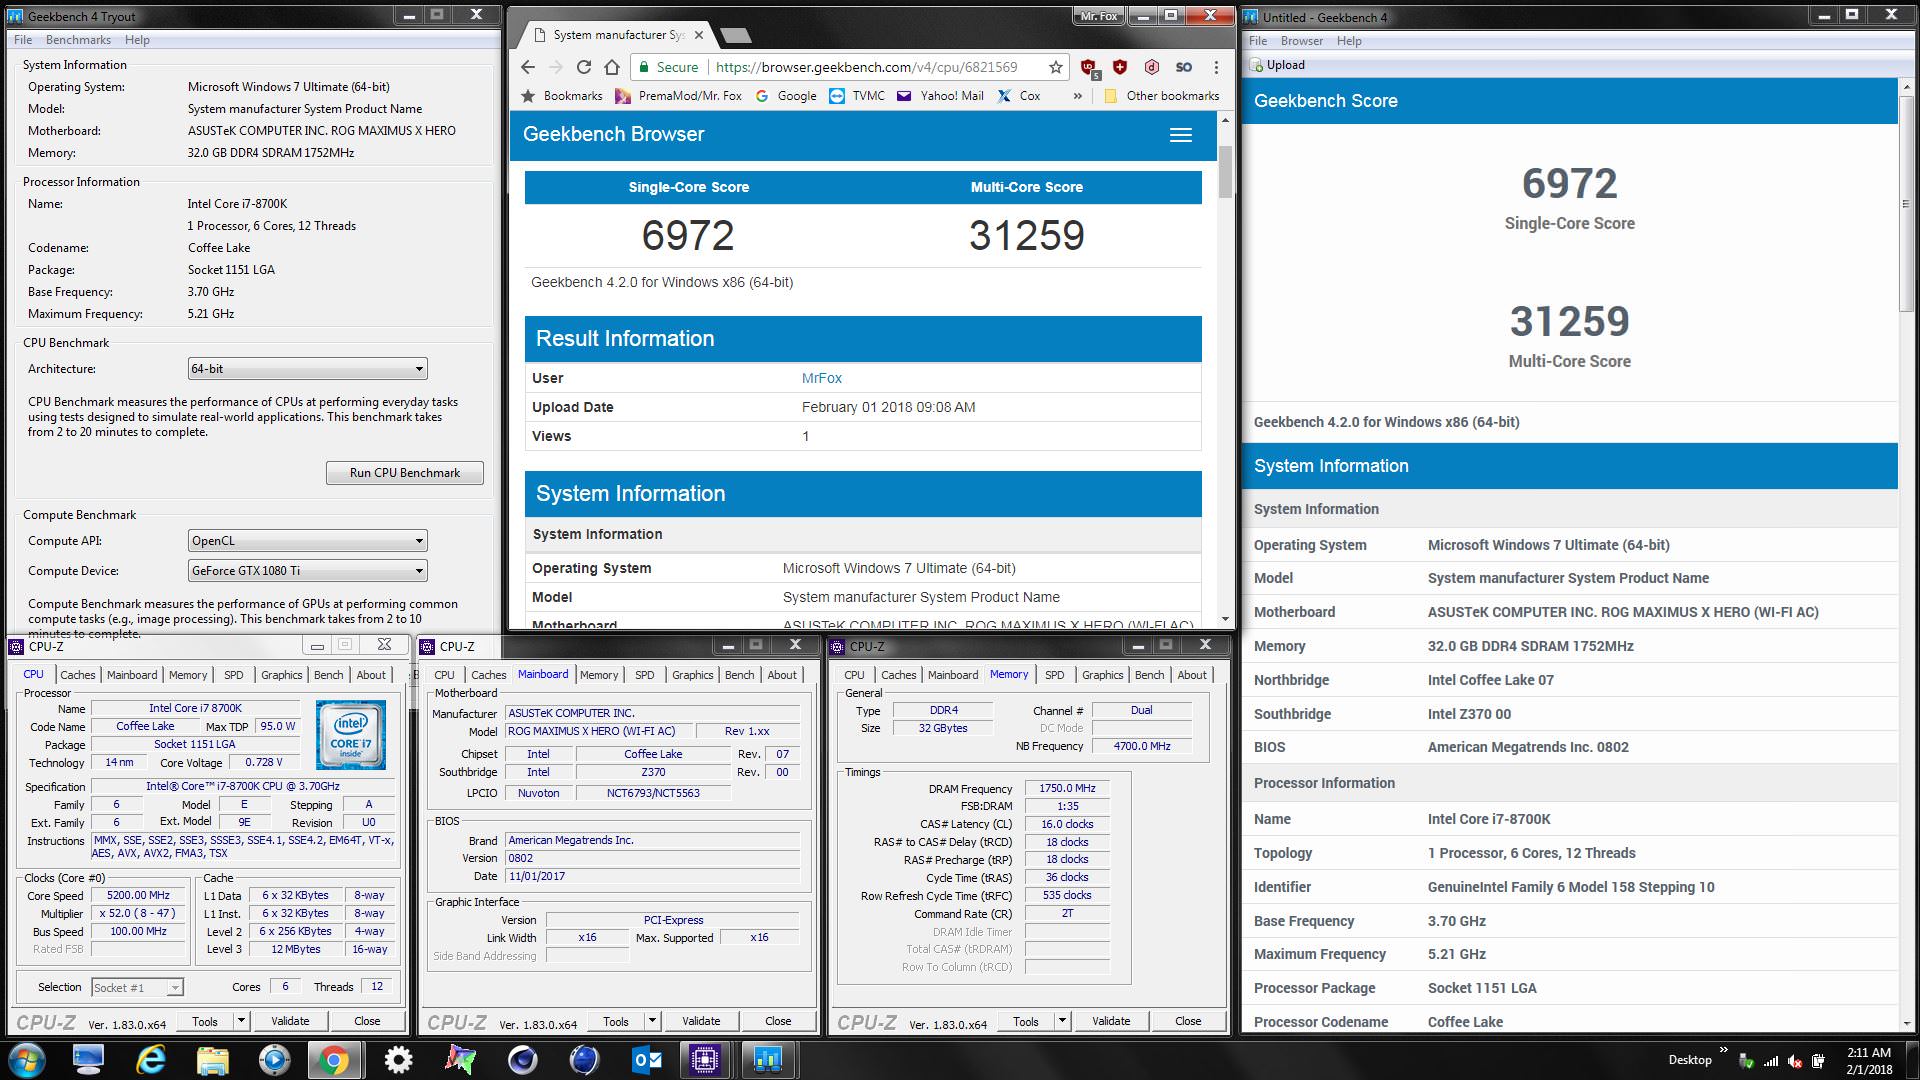Click the Safely Remove Hardware tray icon
Image resolution: width=1920 pixels, height=1080 pixels.
pyautogui.click(x=1747, y=1061)
